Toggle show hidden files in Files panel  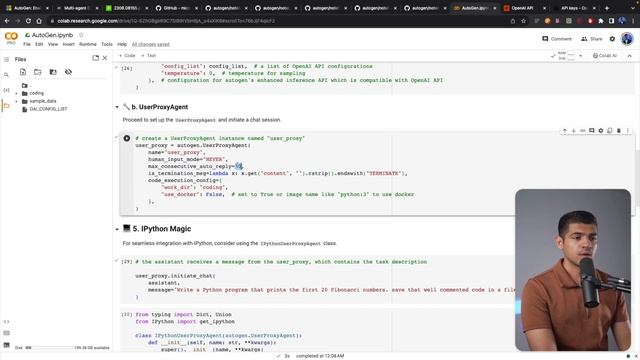click(x=68, y=72)
